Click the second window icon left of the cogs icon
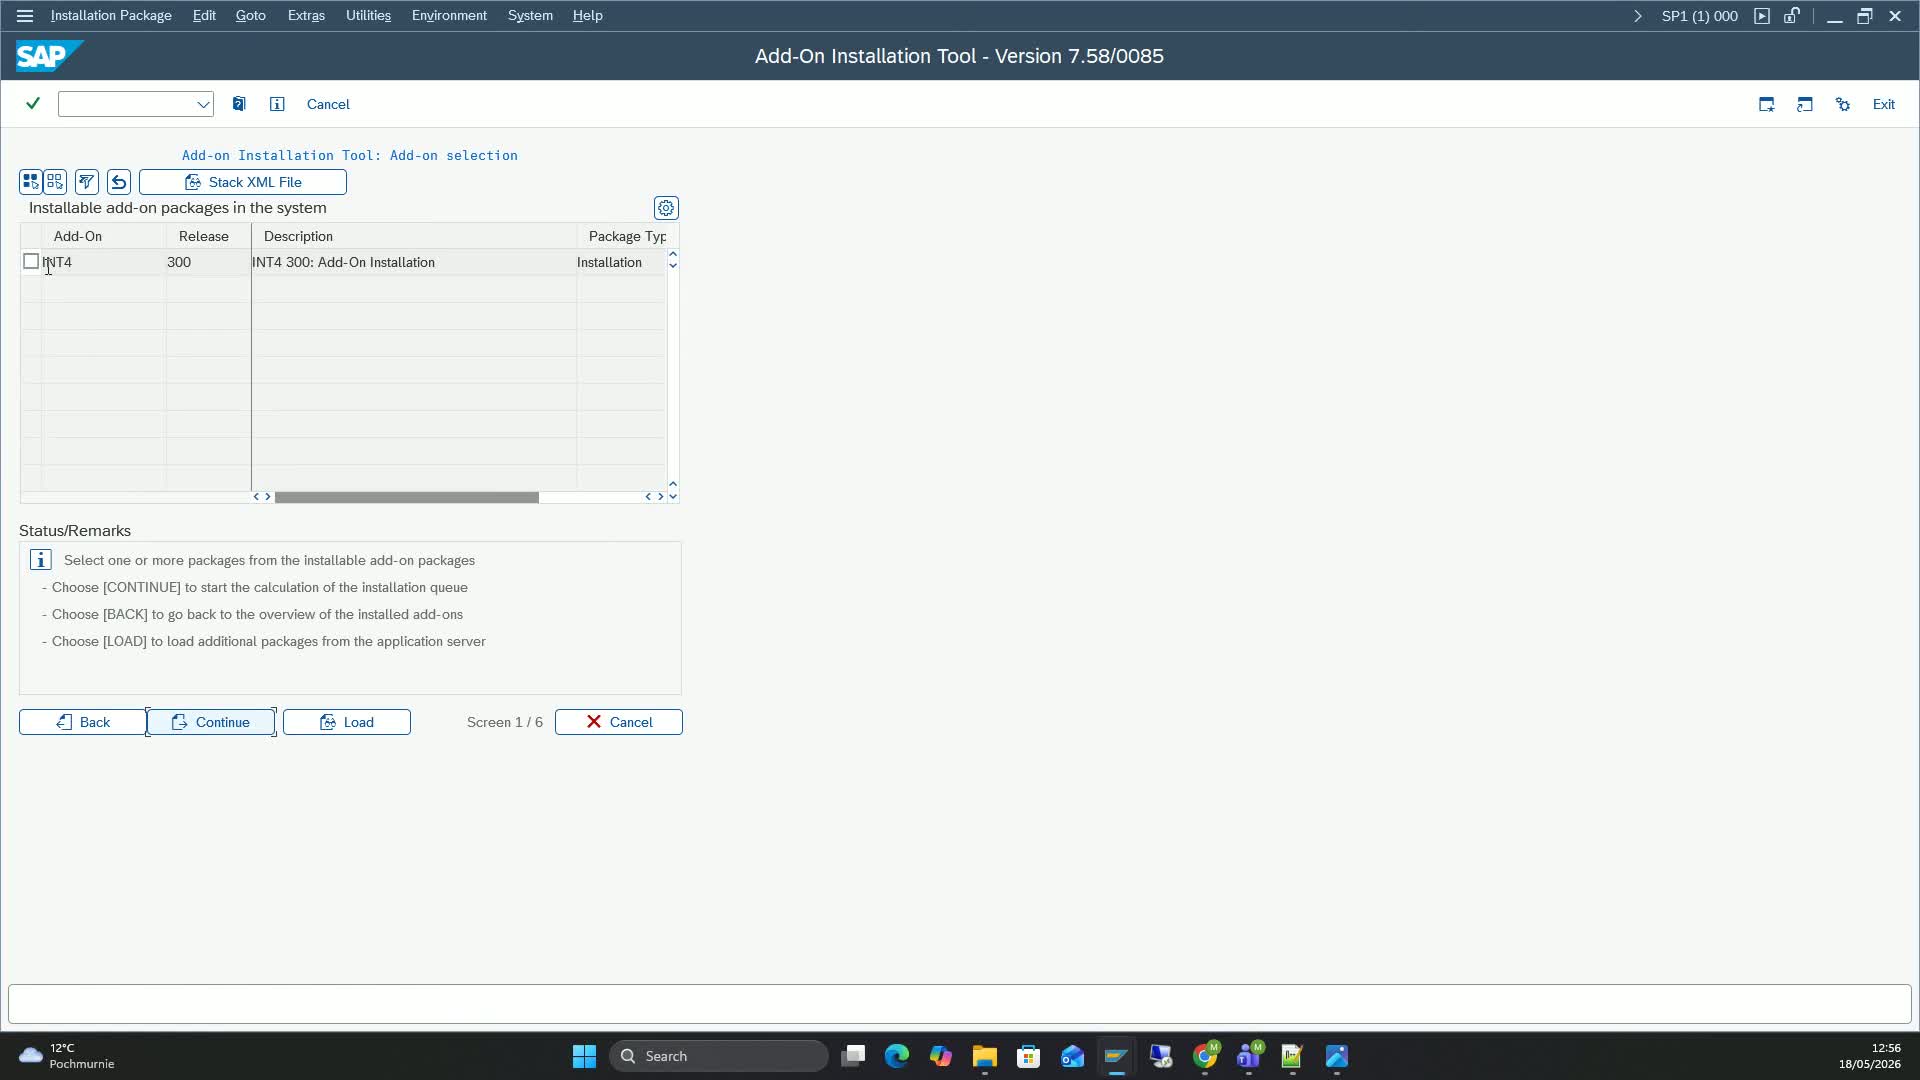Viewport: 1920px width, 1080px height. [x=1805, y=104]
